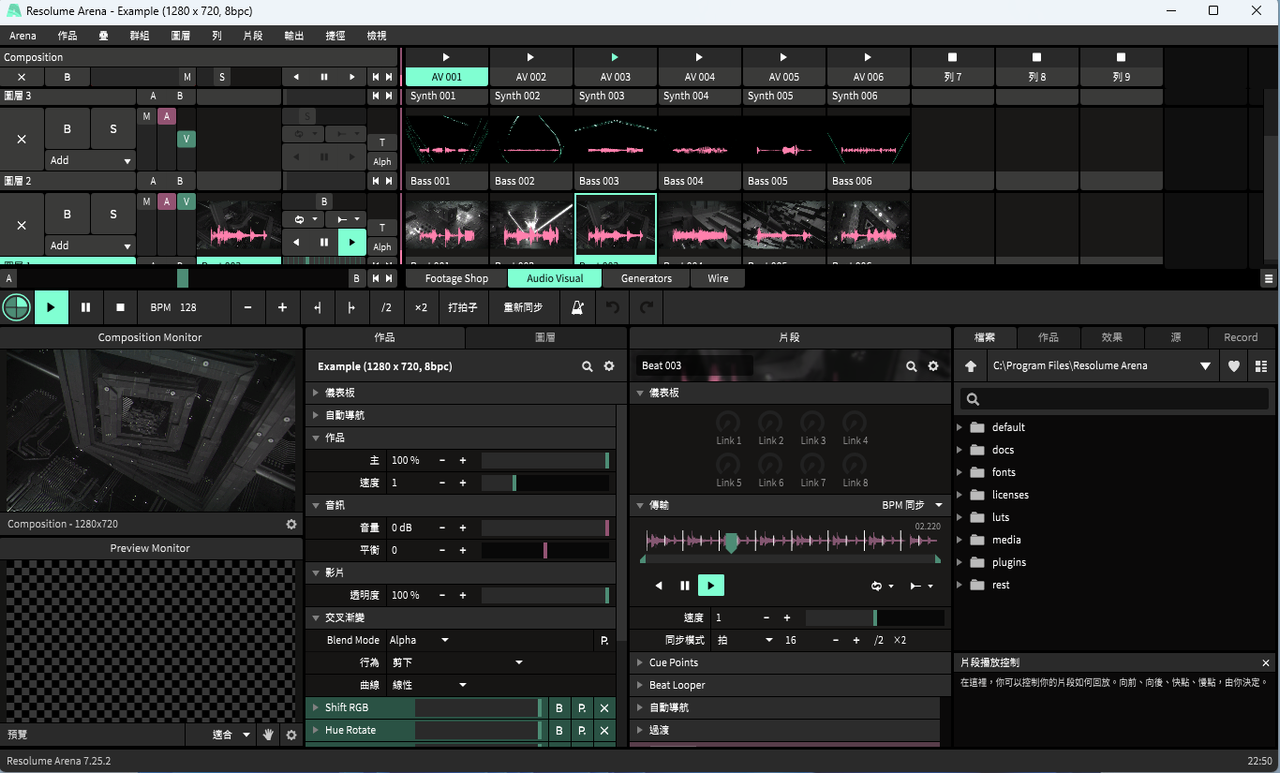The width and height of the screenshot is (1280, 773).
Task: Toggle the green V video button on 圖層 3
Action: [186, 139]
